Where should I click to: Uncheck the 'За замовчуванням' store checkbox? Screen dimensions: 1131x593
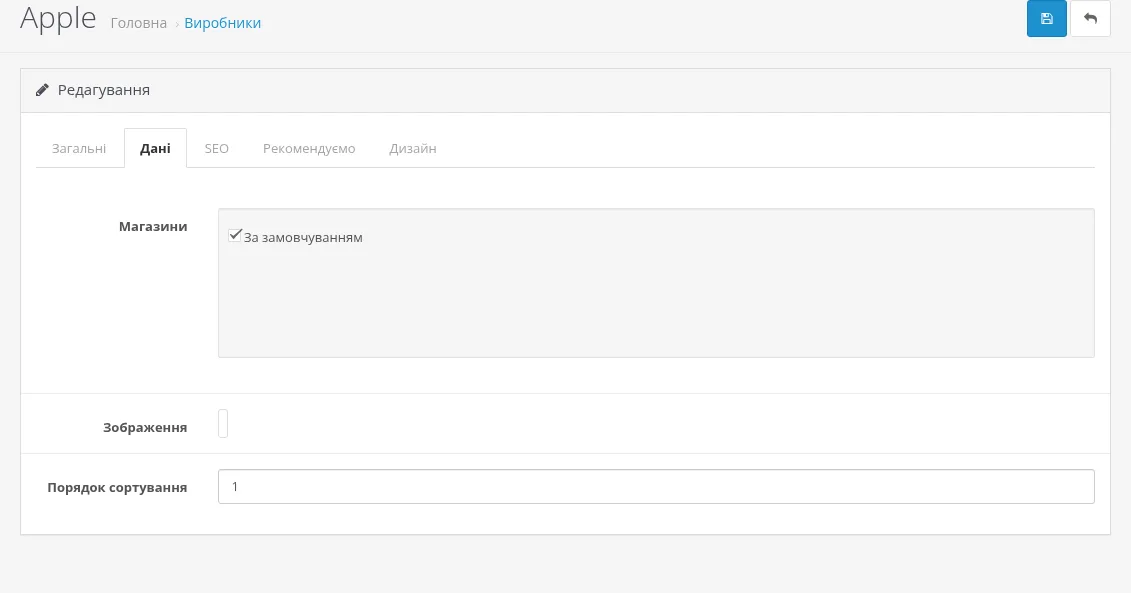[234, 235]
